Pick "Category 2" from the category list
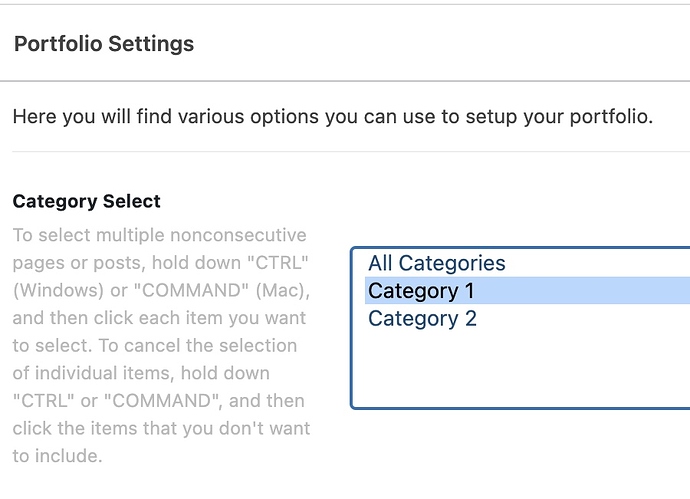690x499 pixels. click(422, 319)
